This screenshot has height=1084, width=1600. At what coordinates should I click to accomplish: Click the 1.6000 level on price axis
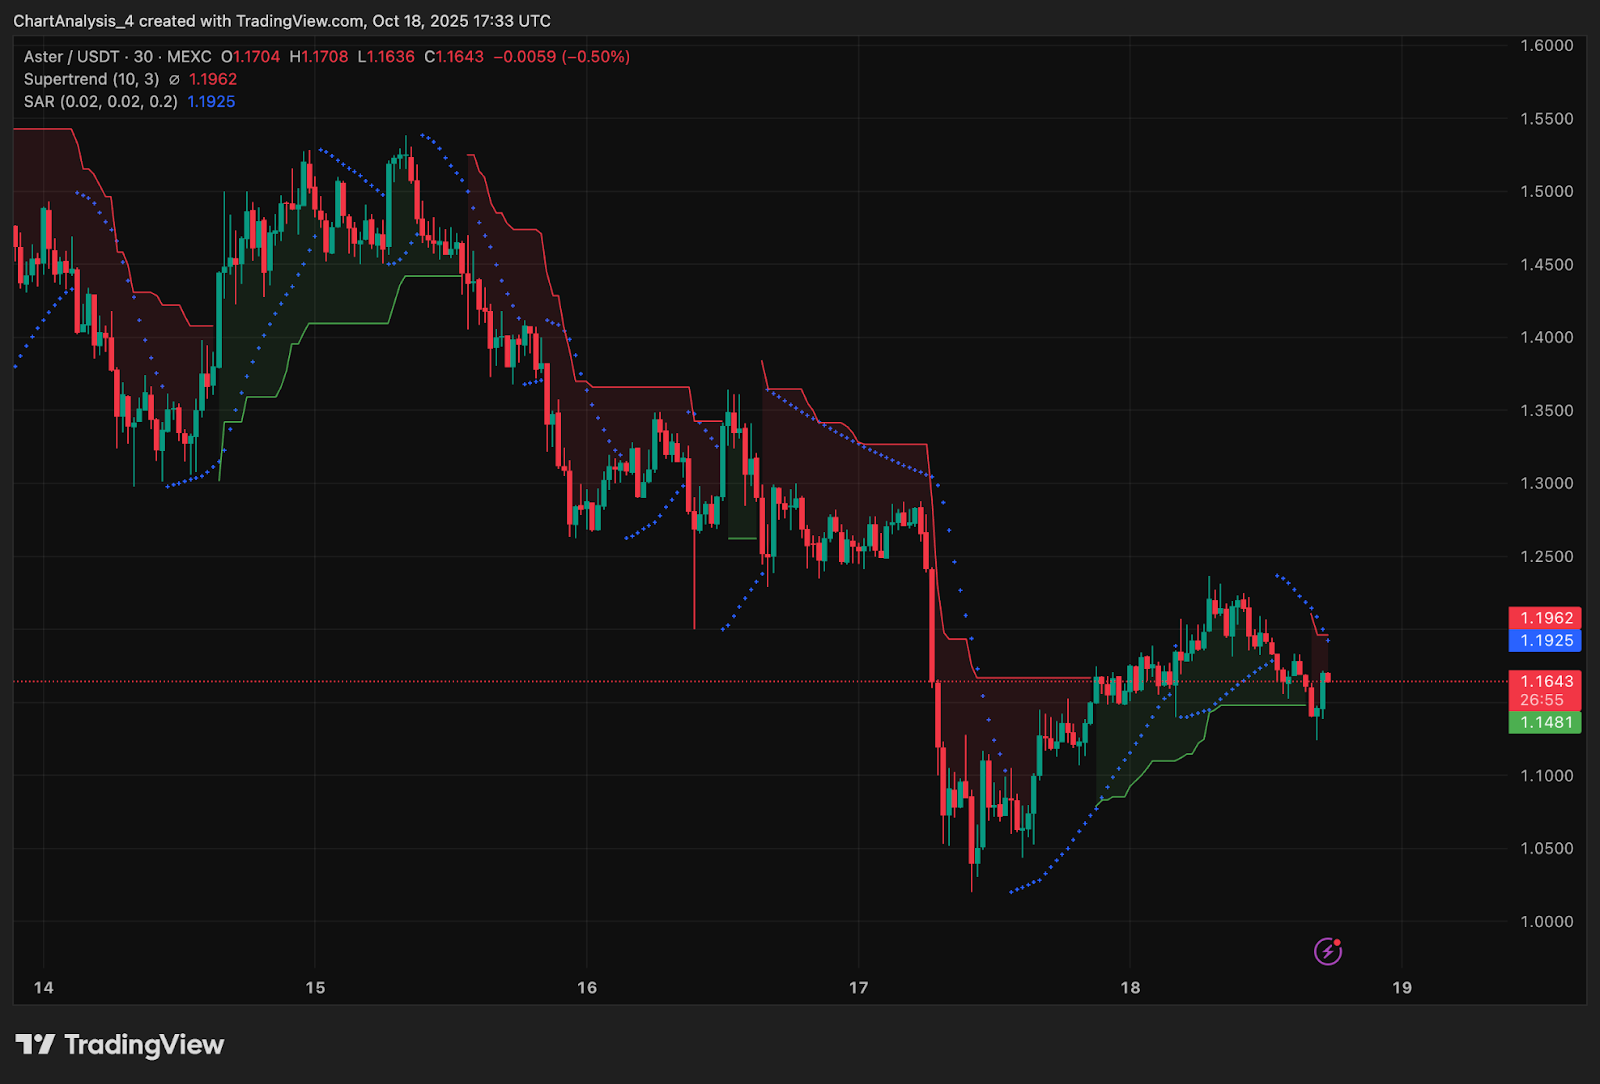(1546, 45)
